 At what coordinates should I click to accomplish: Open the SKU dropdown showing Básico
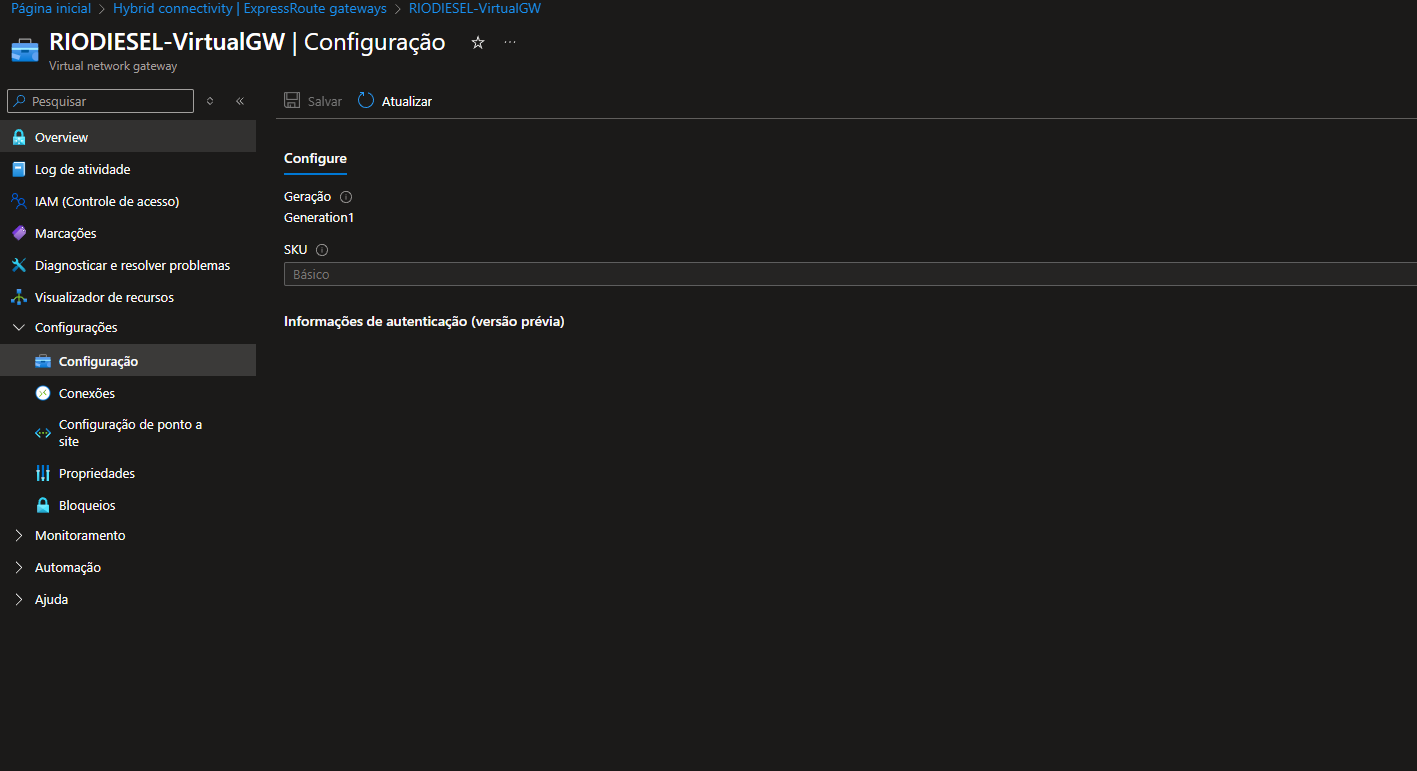(x=850, y=273)
